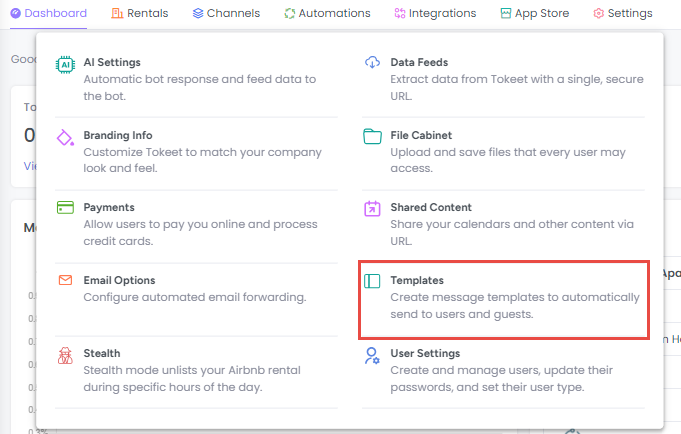Click the User Settings person-gear icon
The height and width of the screenshot is (434, 681).
point(372,354)
